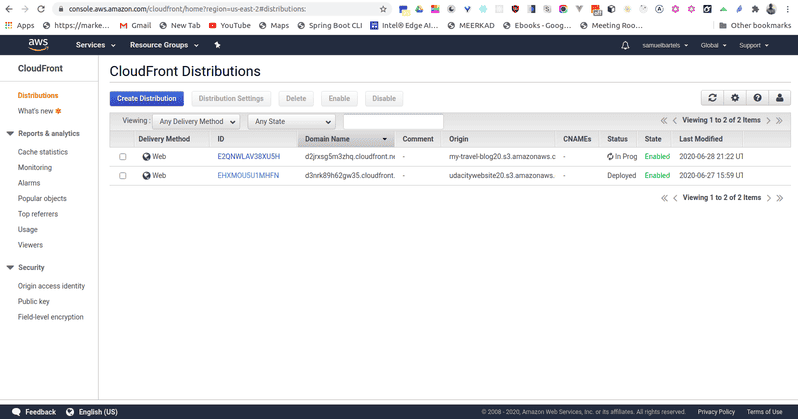This screenshot has height=419, width=798.
Task: Sort by Domain Name column header
Action: pyautogui.click(x=346, y=139)
